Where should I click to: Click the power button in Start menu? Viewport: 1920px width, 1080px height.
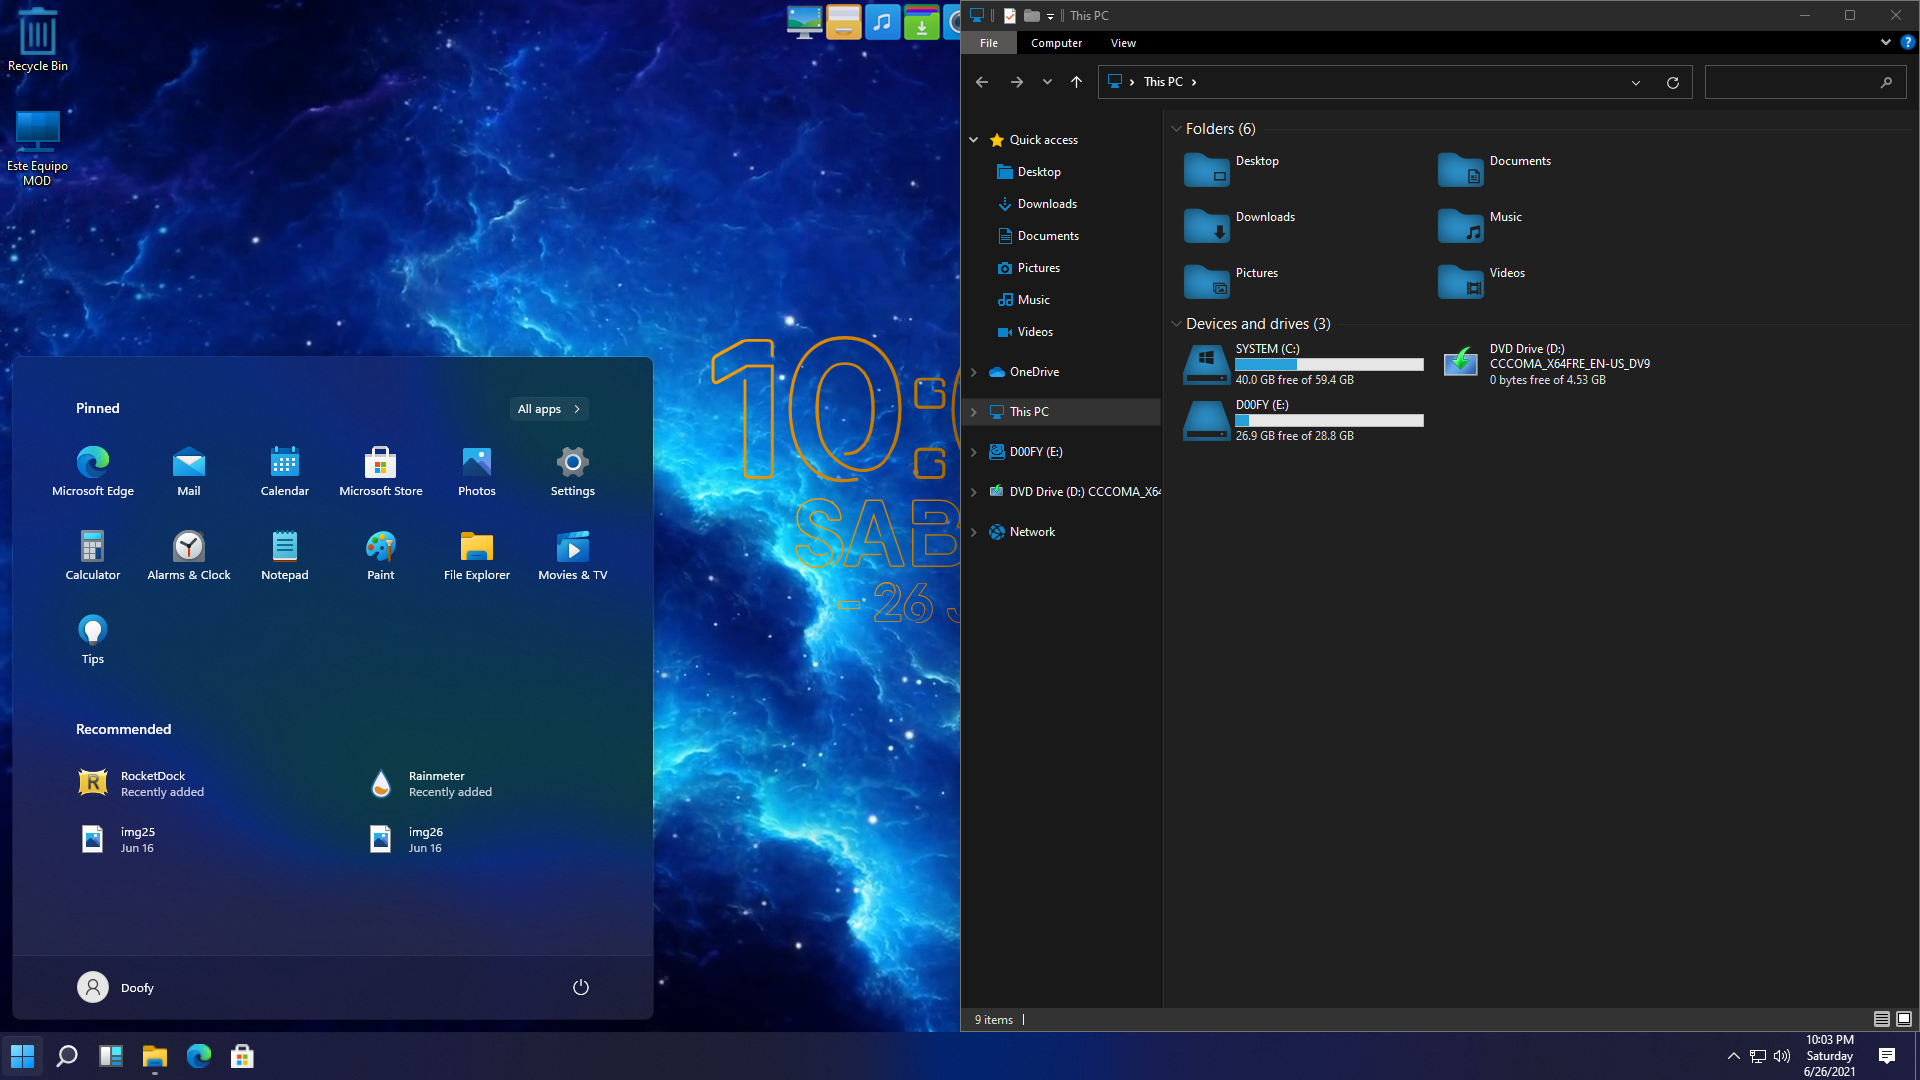[581, 987]
